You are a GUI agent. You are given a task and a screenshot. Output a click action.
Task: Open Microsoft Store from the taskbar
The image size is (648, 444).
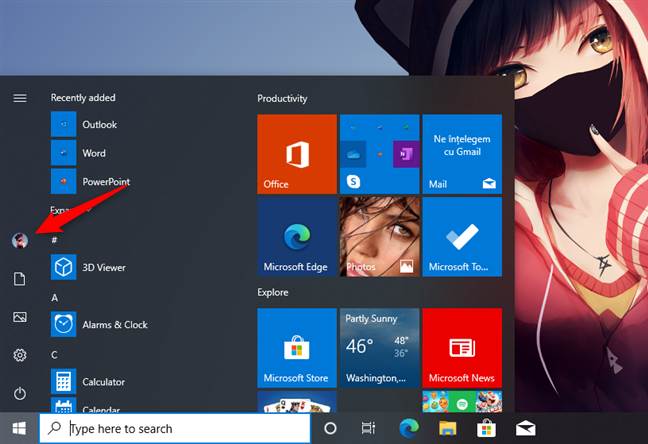coord(486,428)
